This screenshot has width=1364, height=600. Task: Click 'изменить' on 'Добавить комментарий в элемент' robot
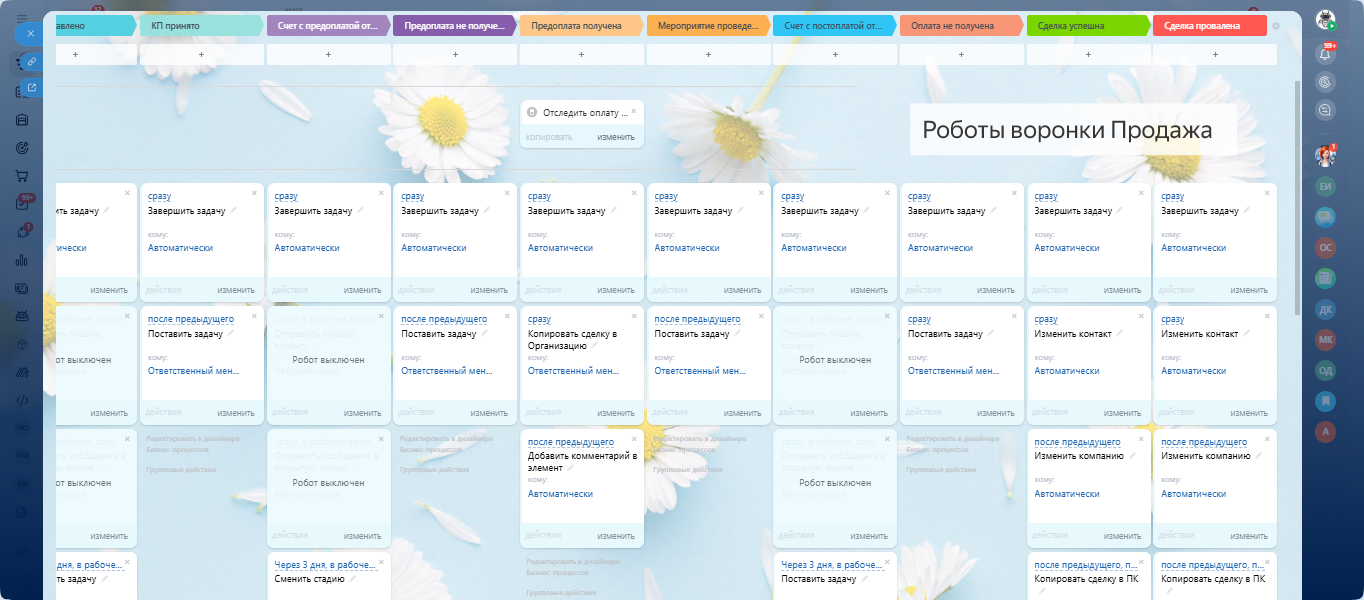pyautogui.click(x=616, y=536)
